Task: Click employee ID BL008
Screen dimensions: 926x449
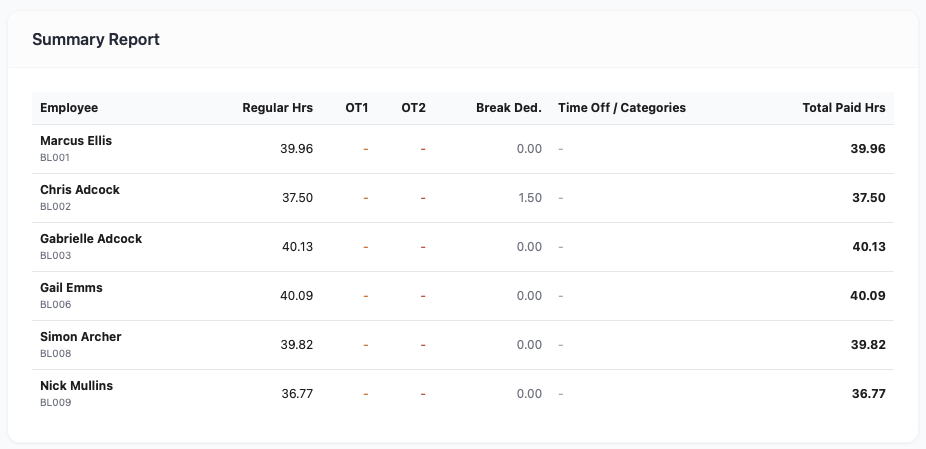Action: click(x=56, y=354)
